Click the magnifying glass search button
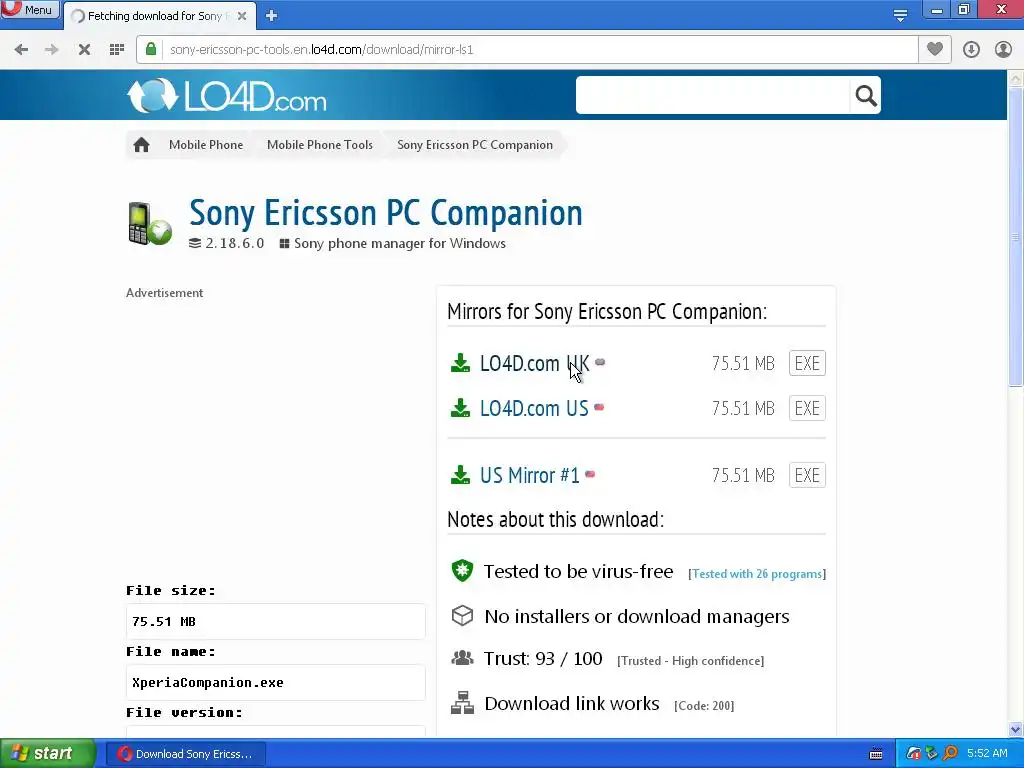The height and width of the screenshot is (768, 1024). 865,95
